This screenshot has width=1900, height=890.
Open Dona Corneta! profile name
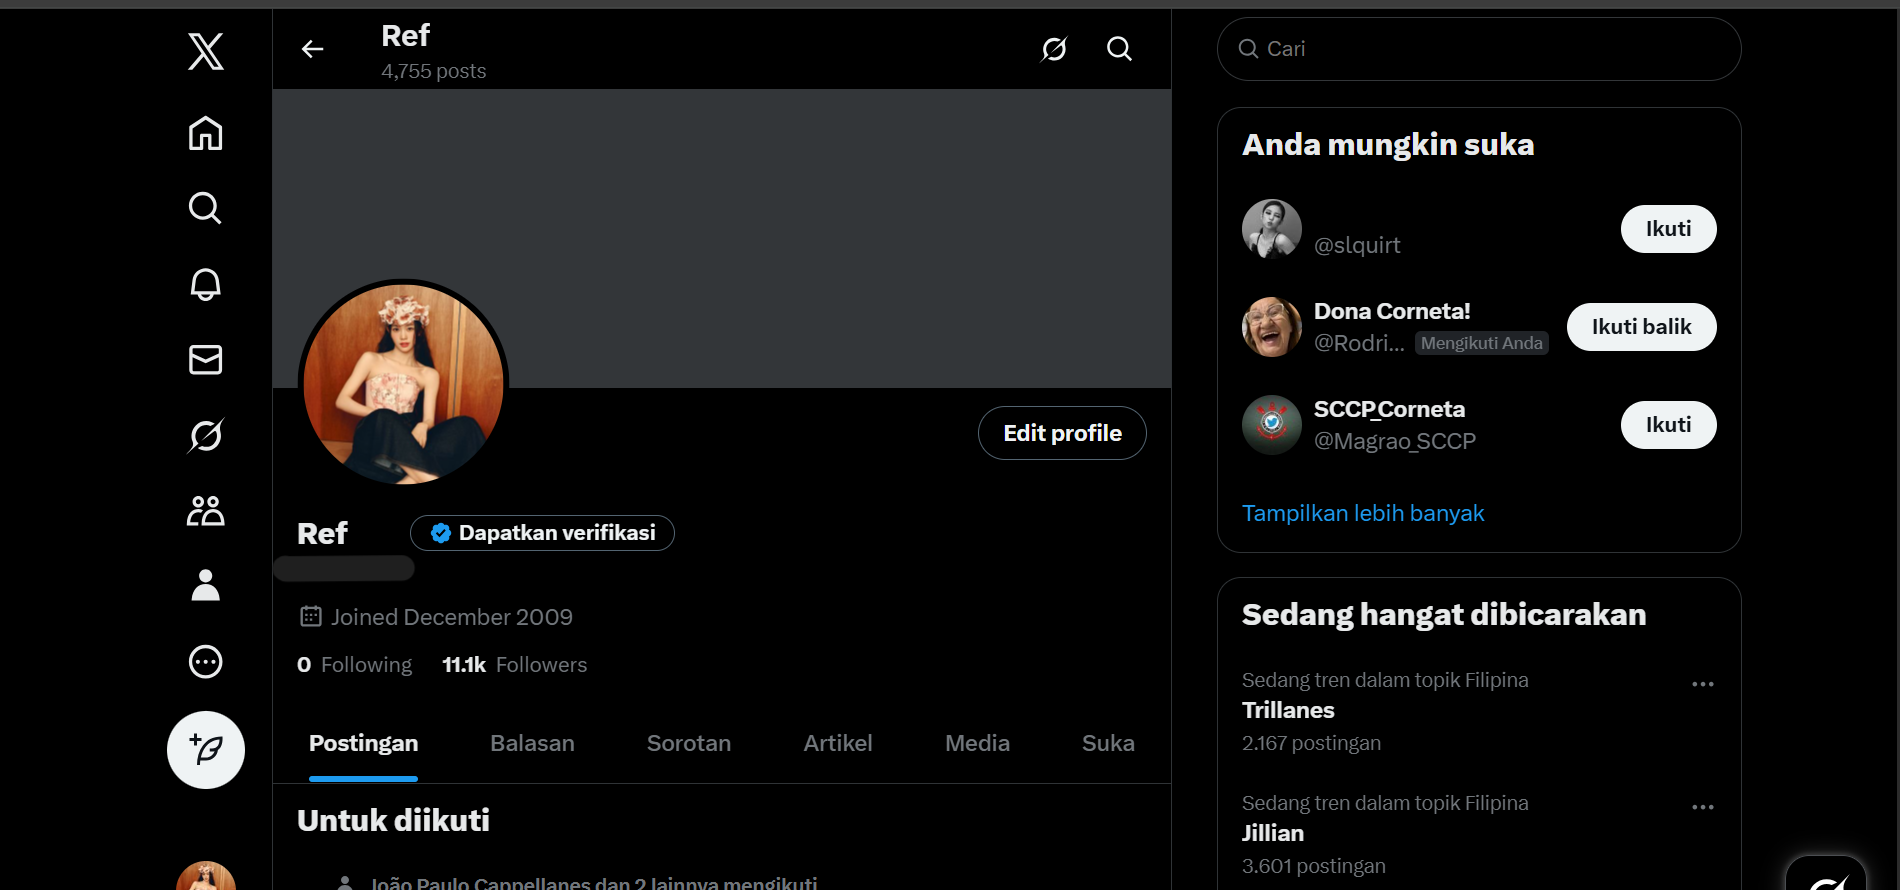click(x=1392, y=311)
